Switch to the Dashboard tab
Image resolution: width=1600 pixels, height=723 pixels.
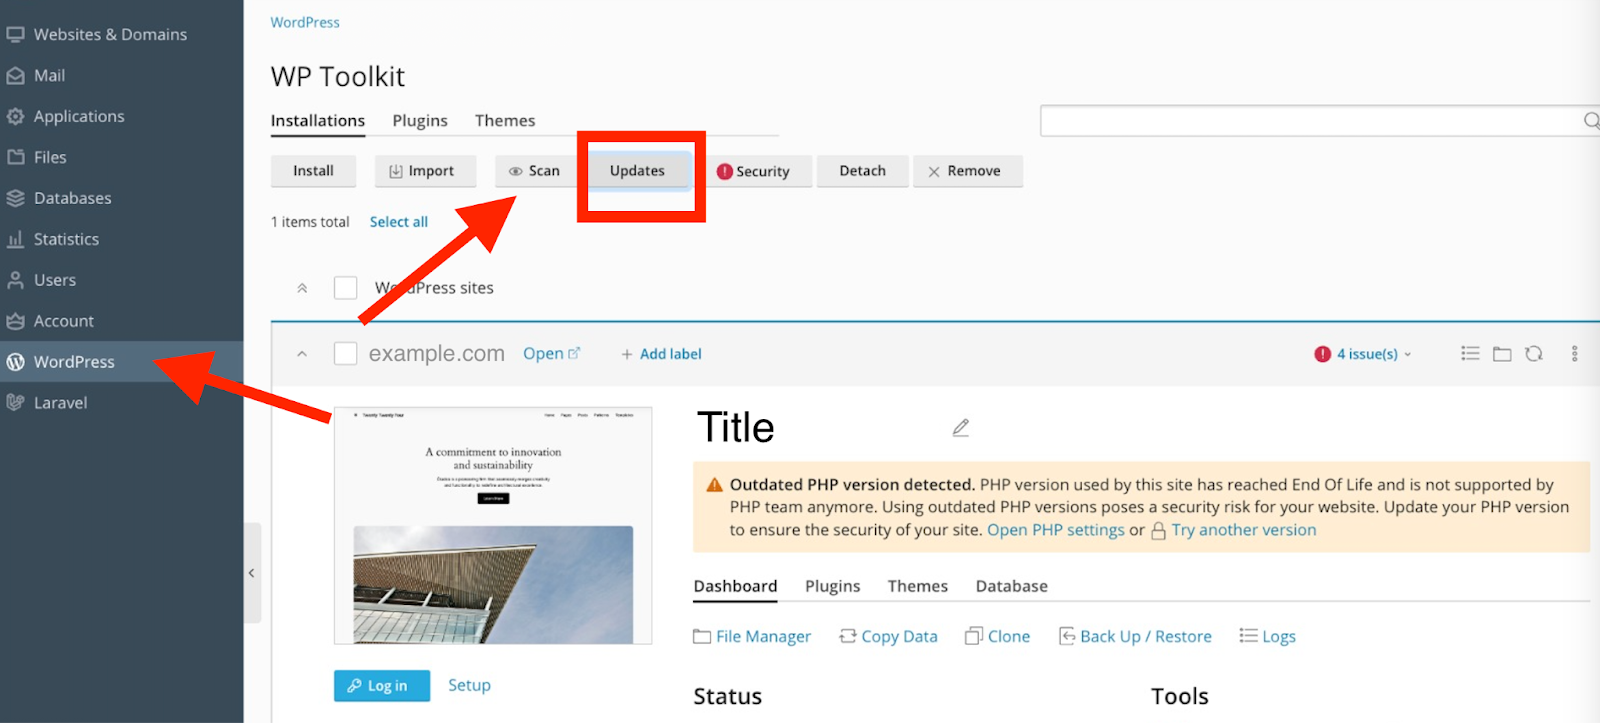pyautogui.click(x=735, y=587)
